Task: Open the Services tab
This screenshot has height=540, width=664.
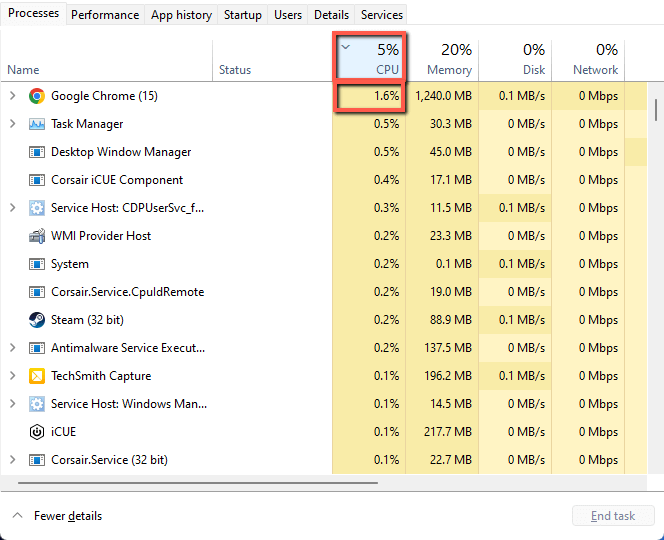Action: click(x=382, y=15)
